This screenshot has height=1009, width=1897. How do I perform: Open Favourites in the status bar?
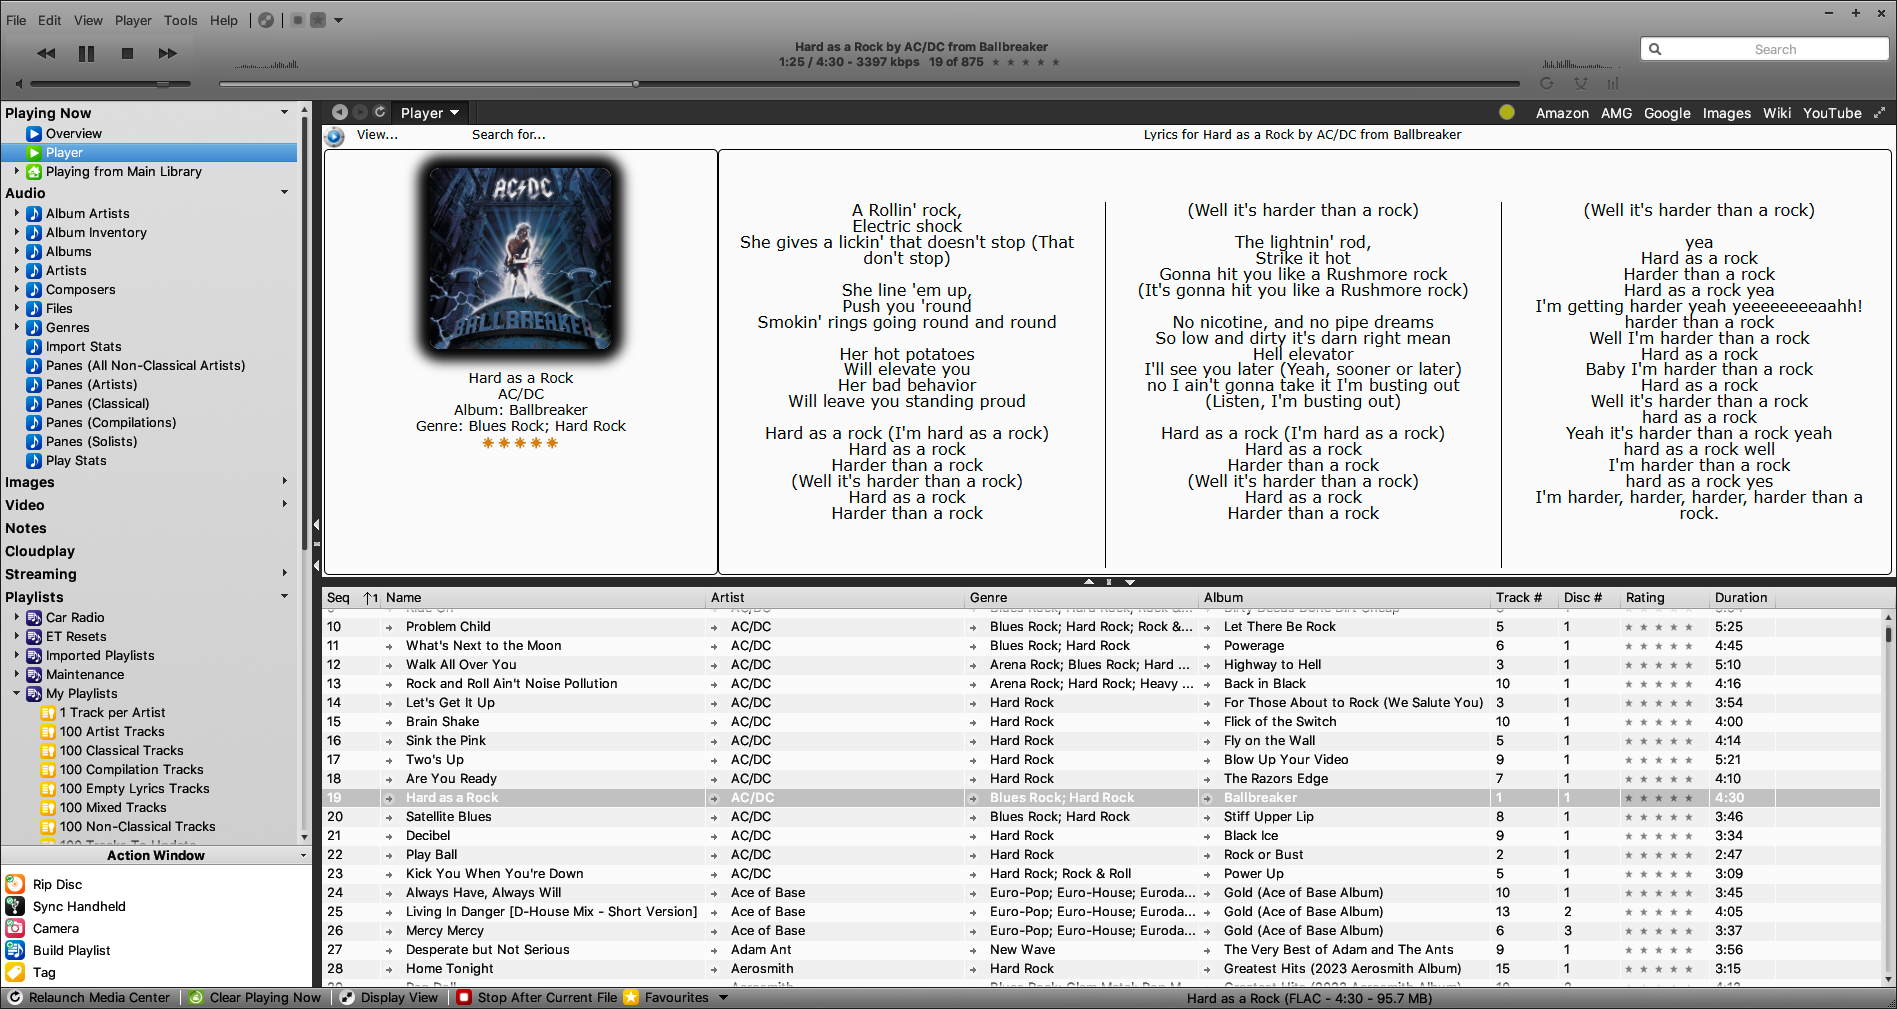coord(667,997)
